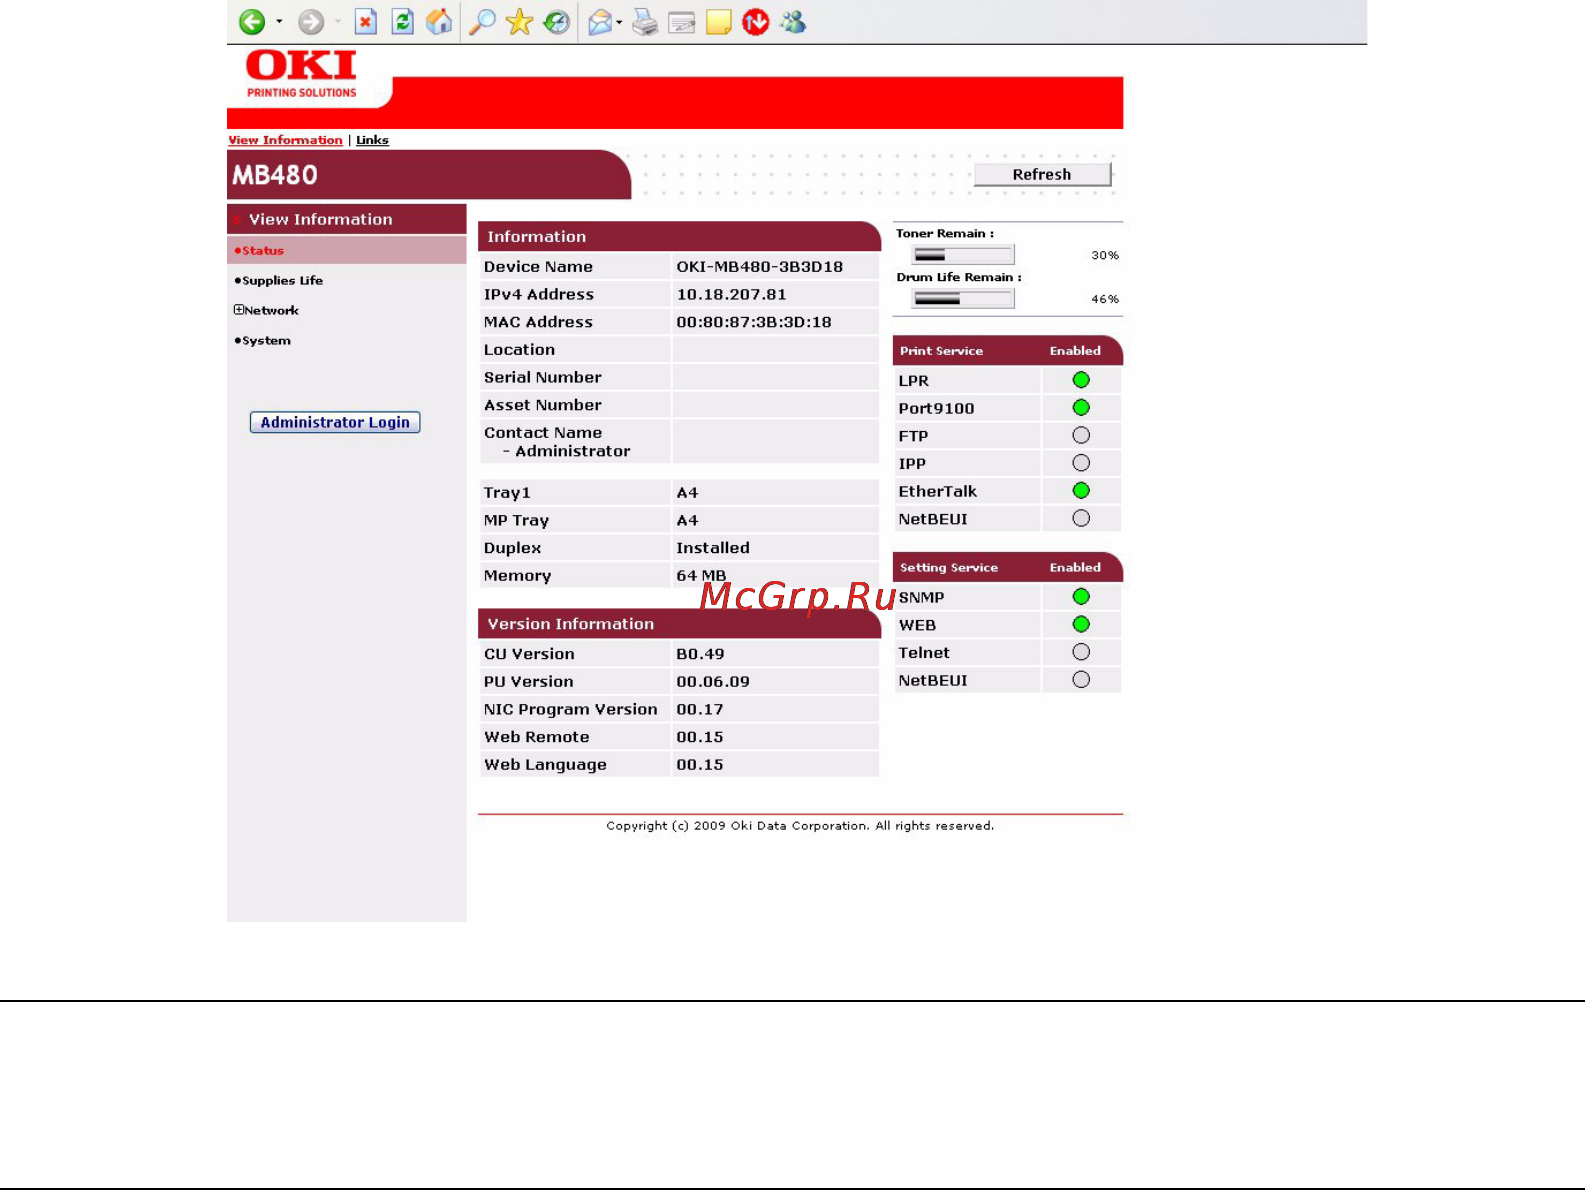This screenshot has height=1190, width=1585.
Task: Open Search with the magnifying glass icon
Action: tap(483, 22)
